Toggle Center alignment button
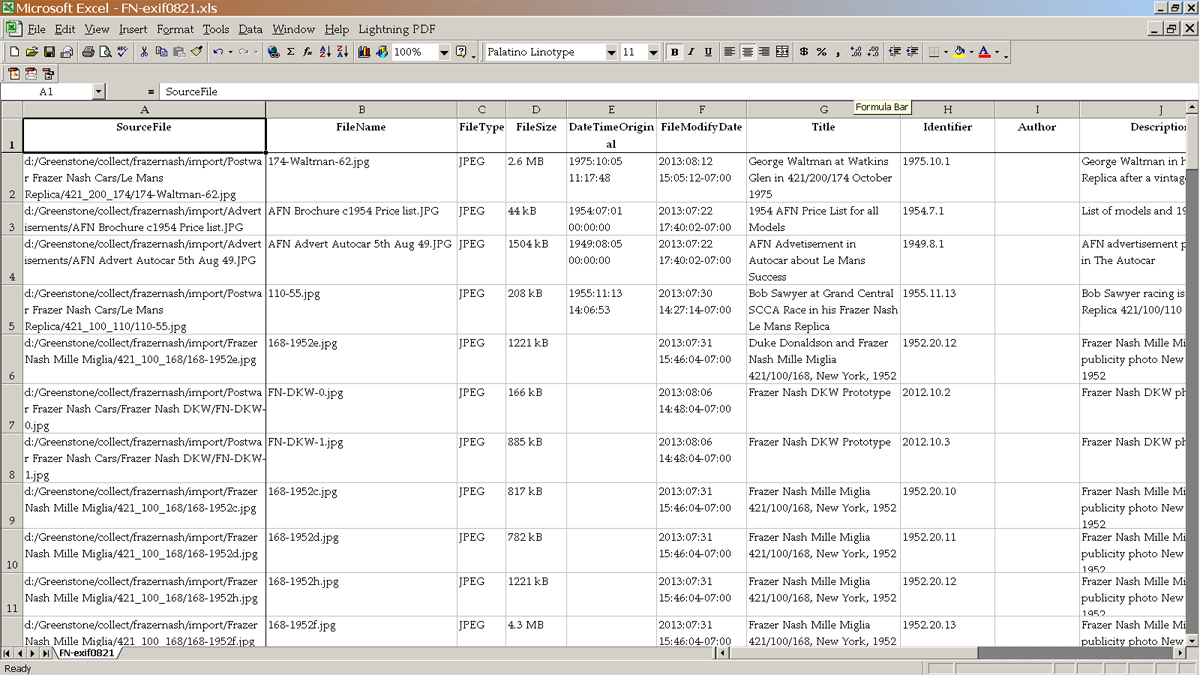The width and height of the screenshot is (1200, 675). pyautogui.click(x=748, y=52)
